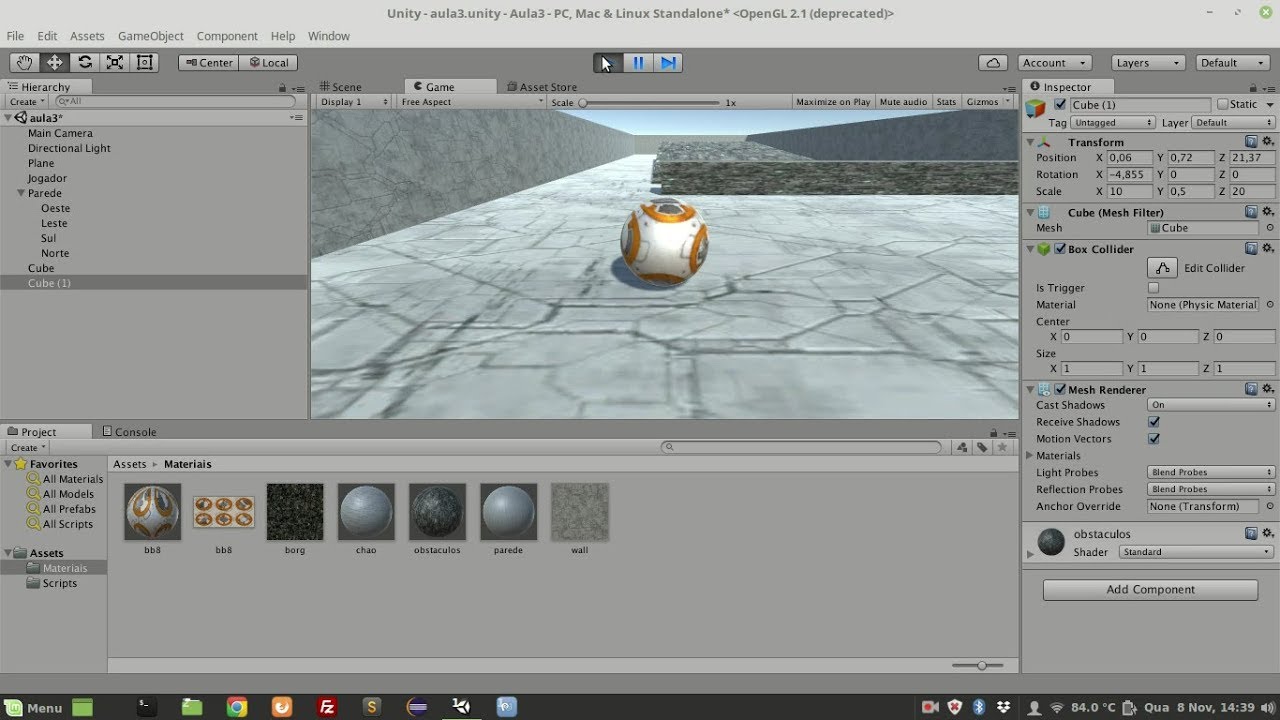Save the project search as favorite
Viewport: 1280px width, 720px height.
click(x=1002, y=448)
